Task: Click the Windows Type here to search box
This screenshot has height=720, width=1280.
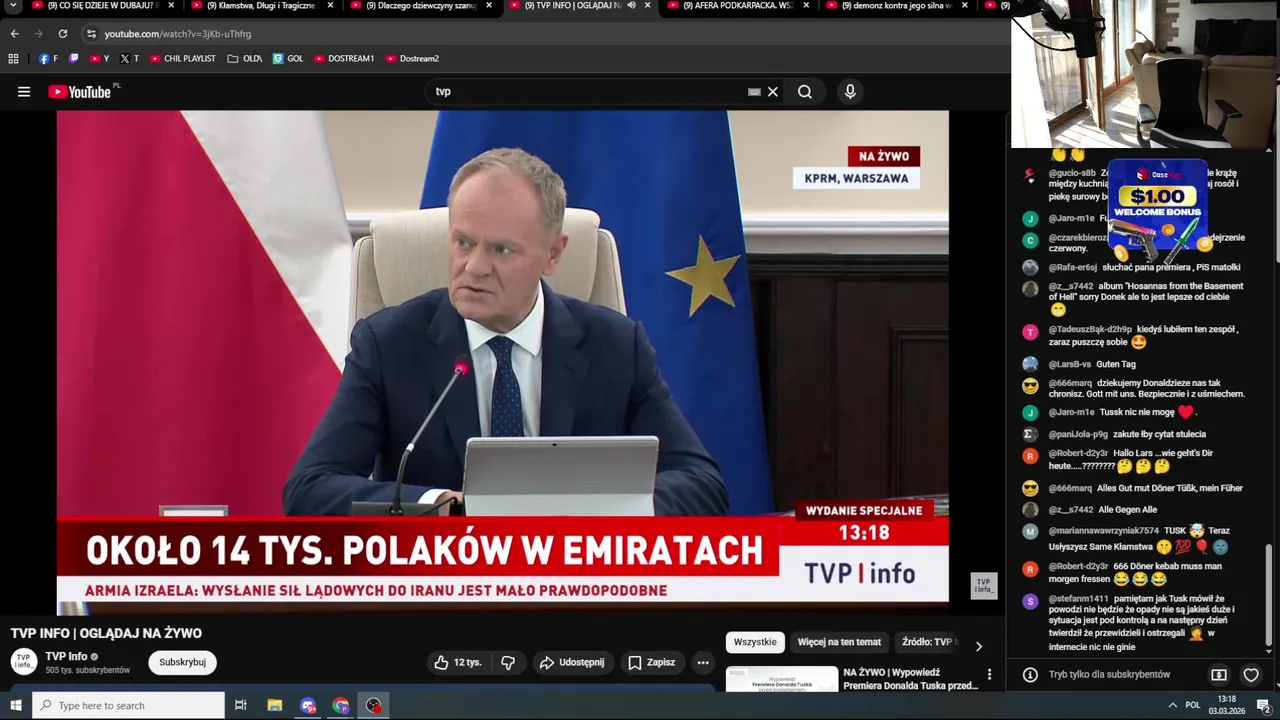Action: tap(128, 706)
